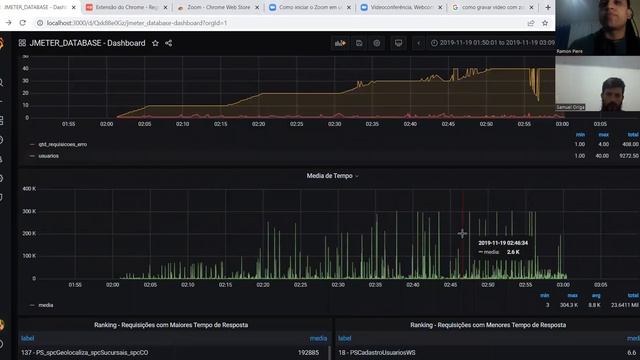Image resolution: width=640 pixels, height=360 pixels.
Task: Star the JMETER_DATABASE dashboard
Action: [155, 43]
